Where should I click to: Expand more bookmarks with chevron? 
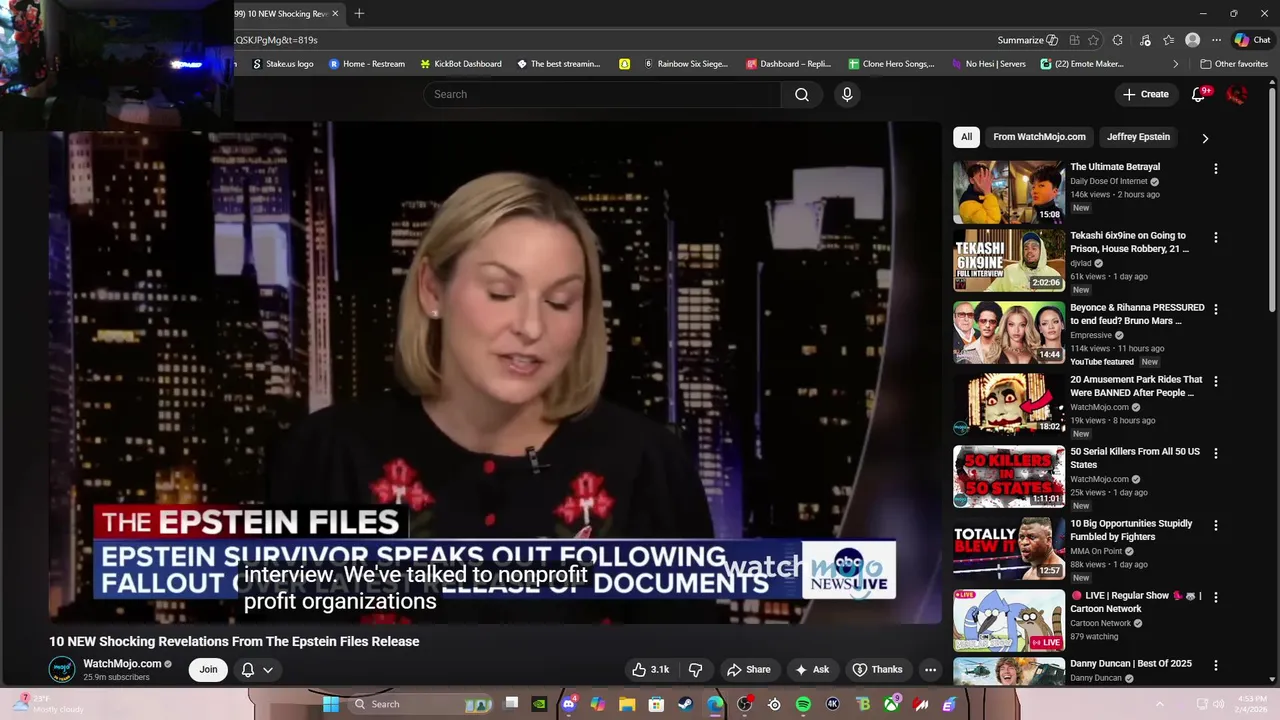[1176, 64]
